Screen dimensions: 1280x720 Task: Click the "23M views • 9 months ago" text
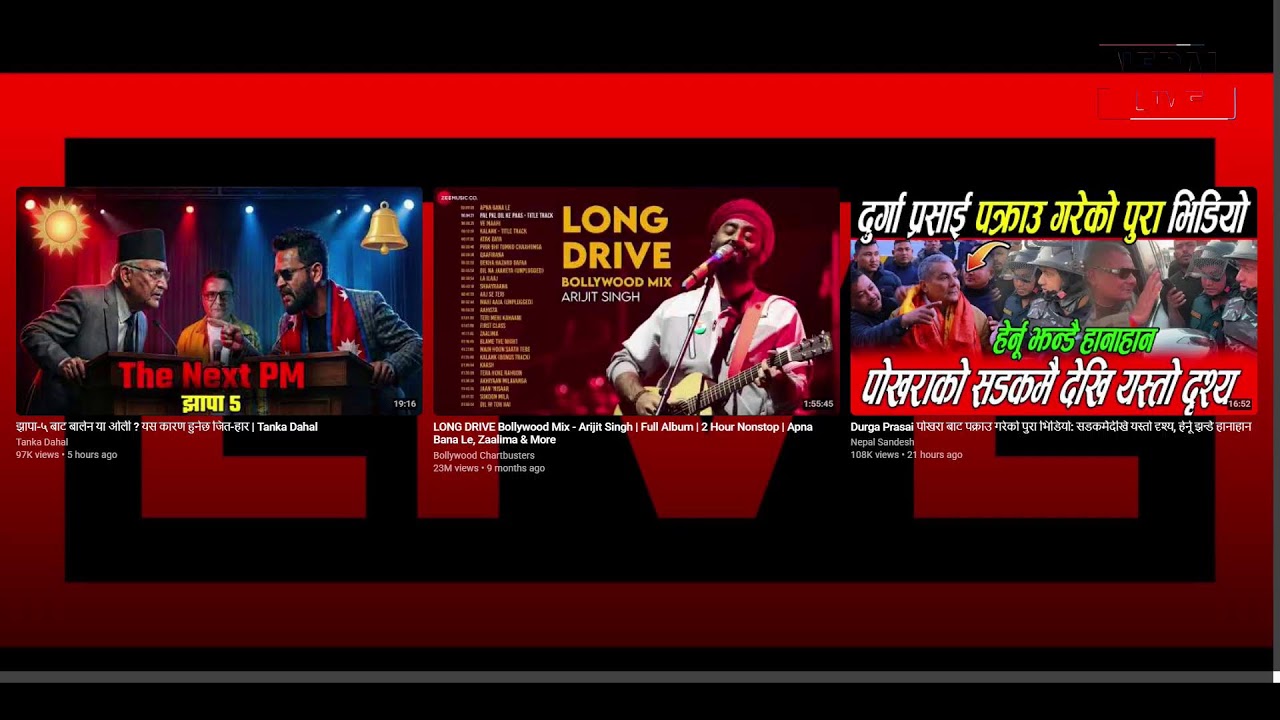489,468
